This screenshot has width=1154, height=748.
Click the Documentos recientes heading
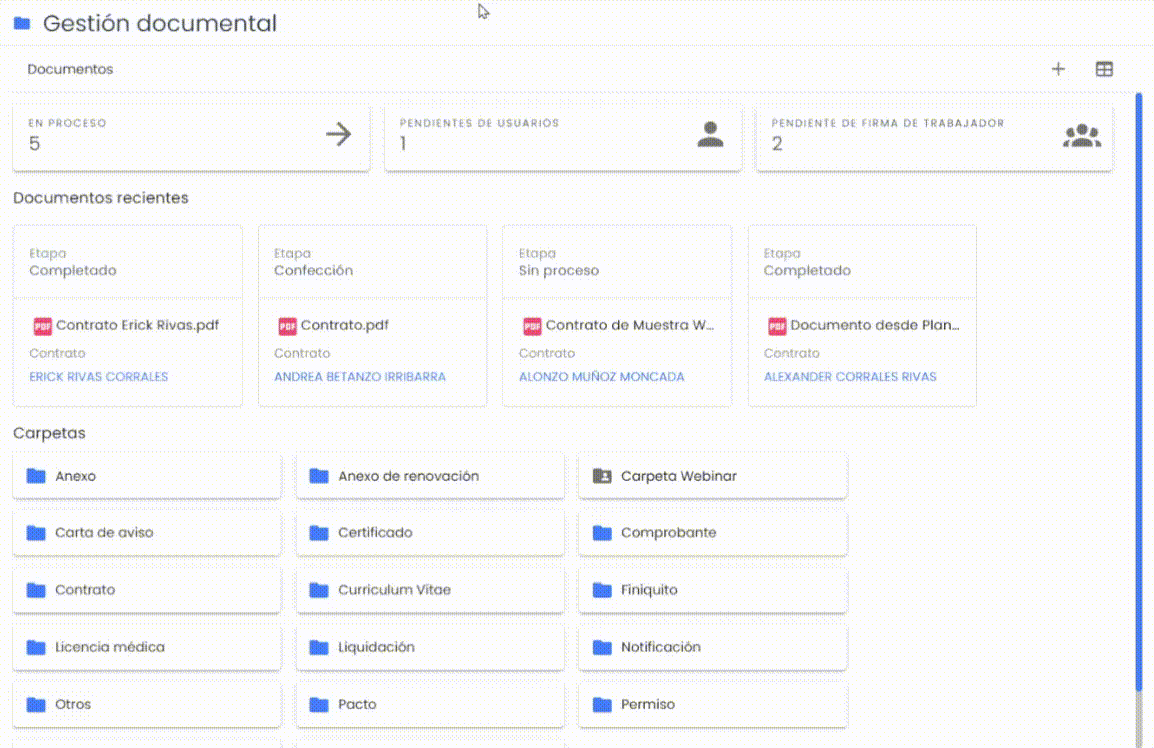[101, 198]
